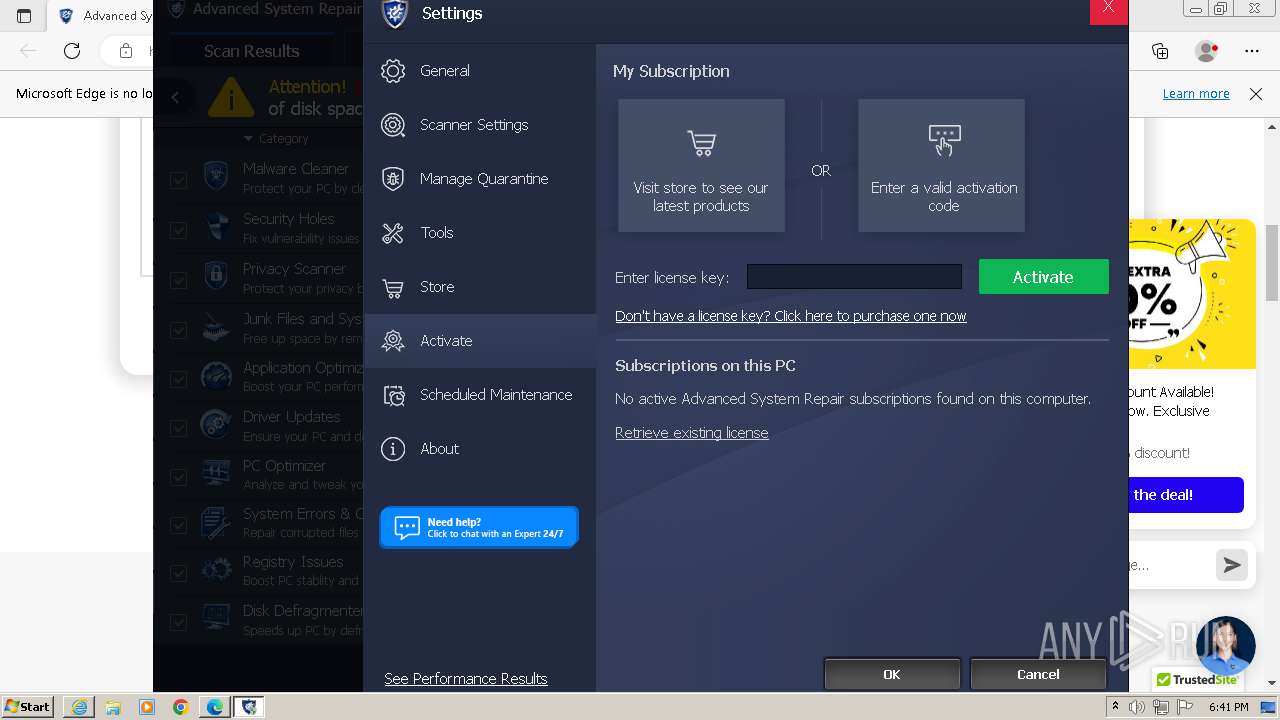
Task: Click the license key input field
Action: pyautogui.click(x=854, y=277)
